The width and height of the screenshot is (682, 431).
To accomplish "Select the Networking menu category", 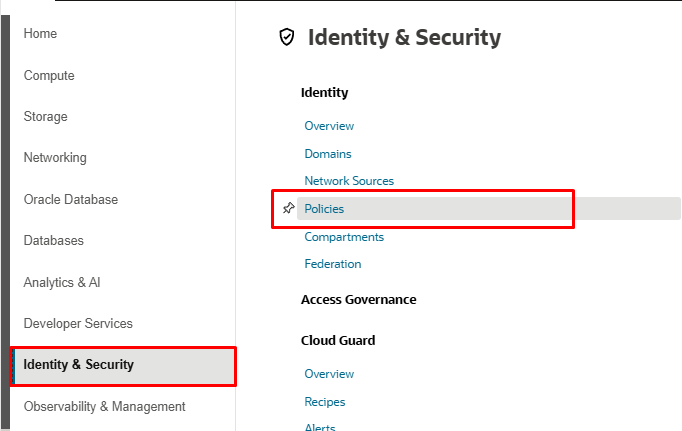I will pyautogui.click(x=55, y=157).
